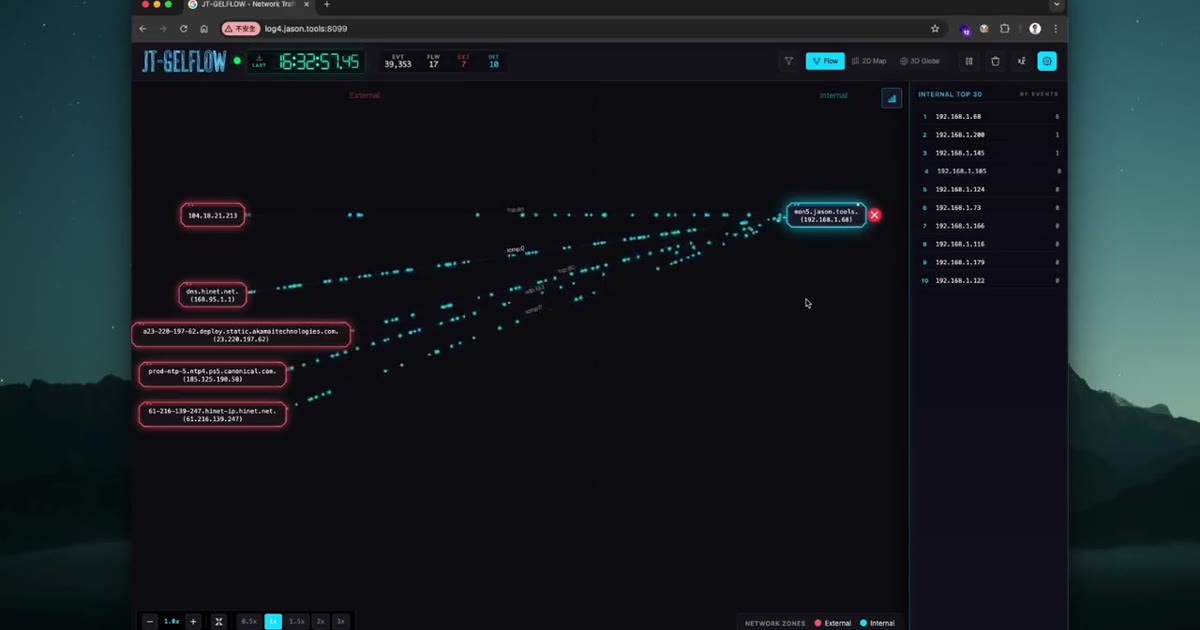The height and width of the screenshot is (630, 1200).
Task: Click the JT-GELFLOW logo
Action: click(x=185, y=61)
